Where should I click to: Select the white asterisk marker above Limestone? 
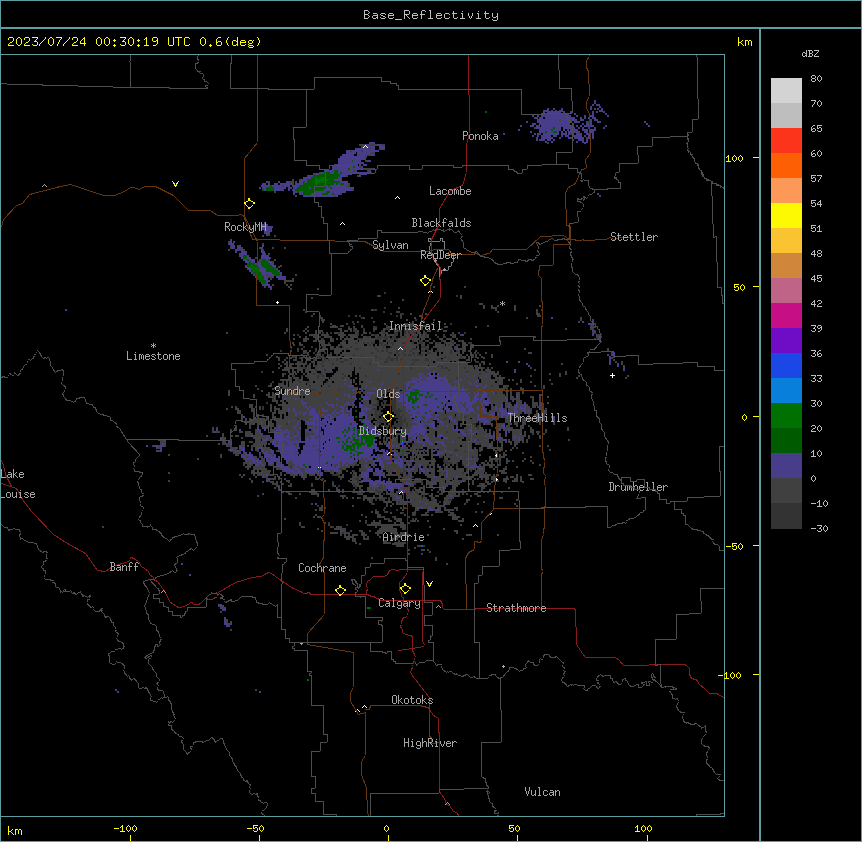(153, 346)
